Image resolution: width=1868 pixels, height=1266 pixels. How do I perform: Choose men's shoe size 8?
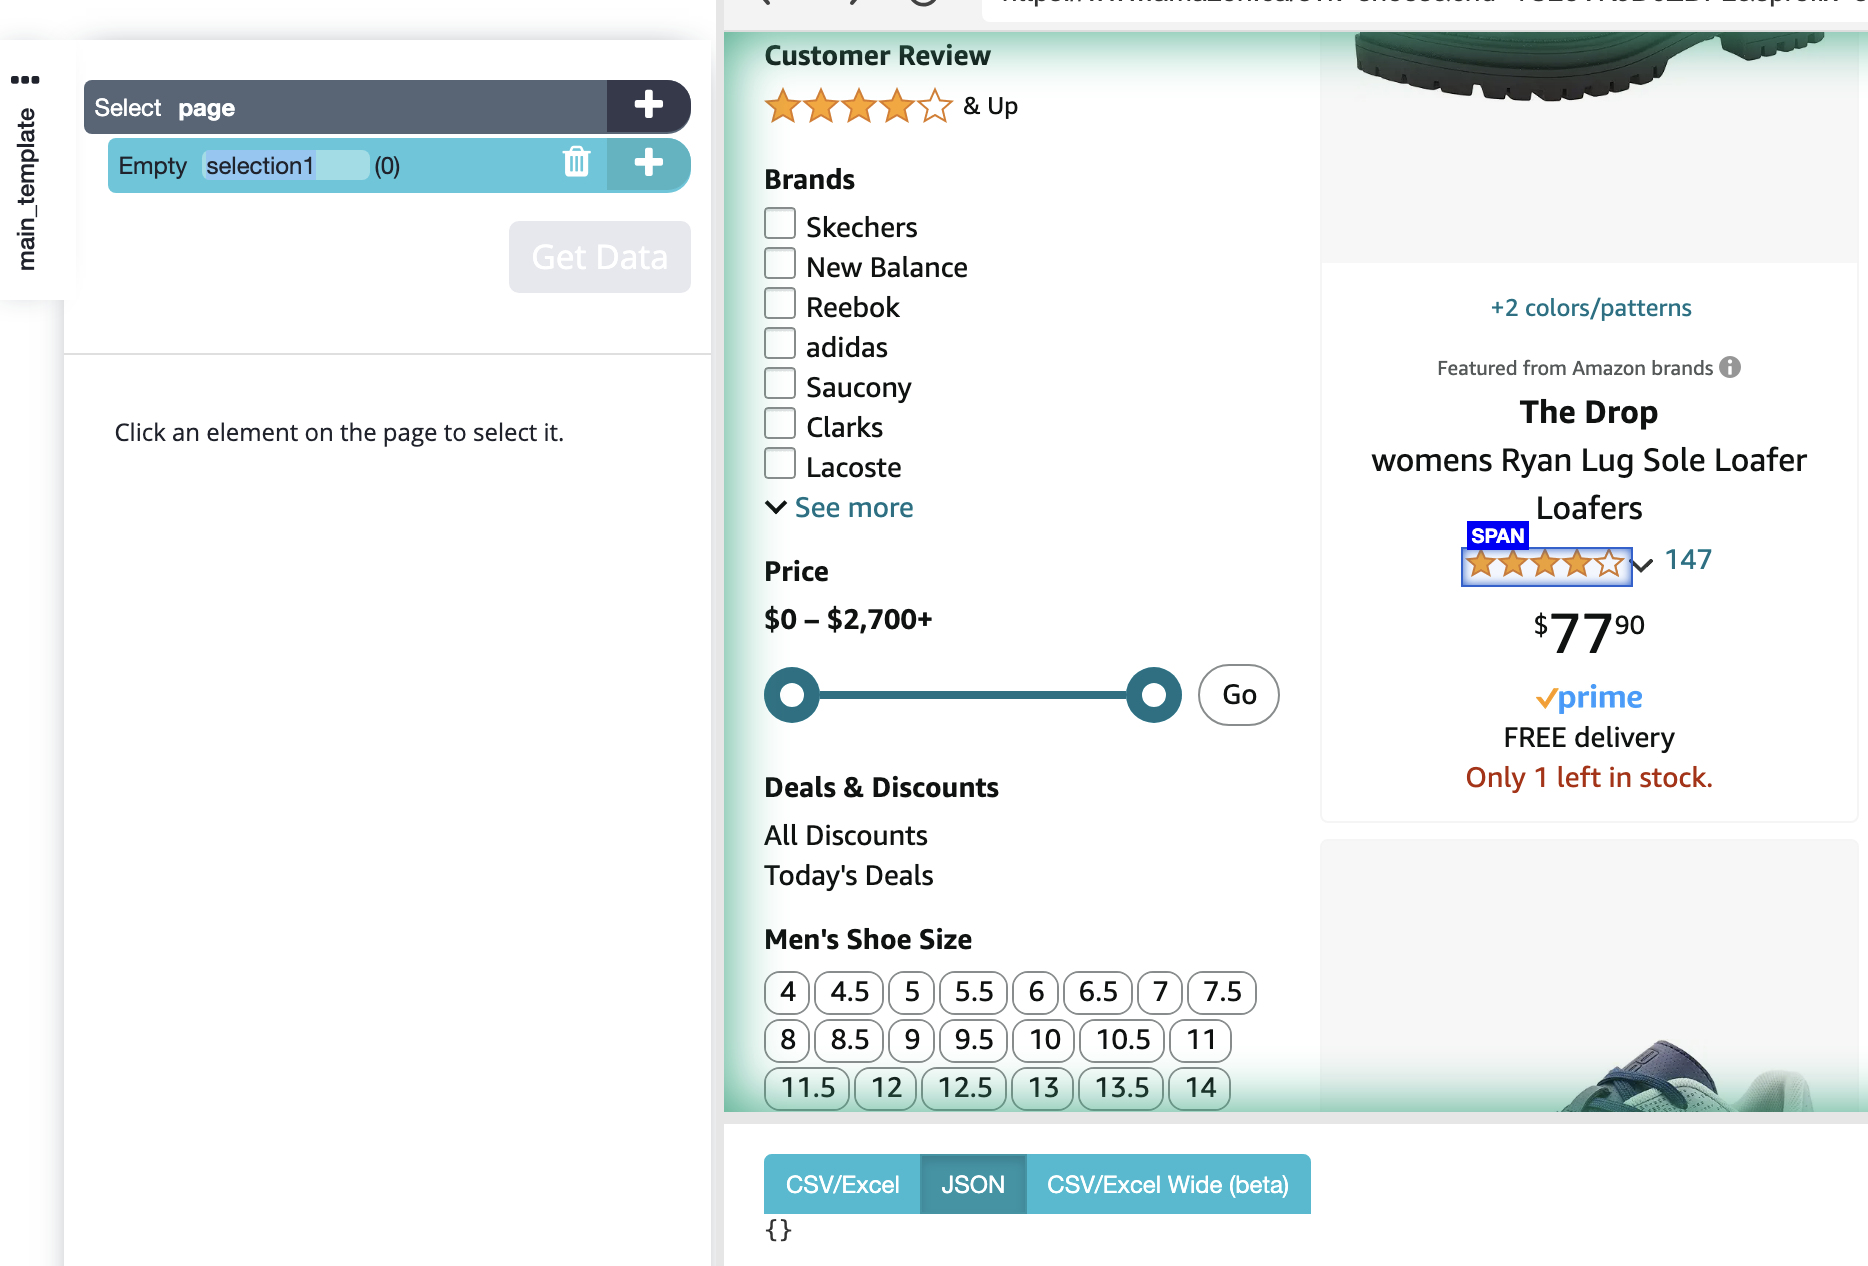[787, 1040]
